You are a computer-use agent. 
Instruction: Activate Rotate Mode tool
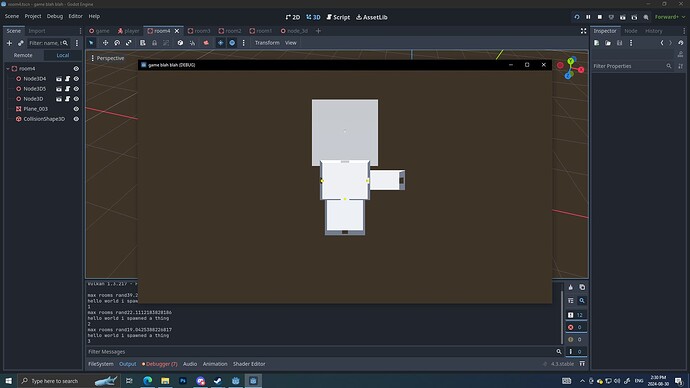[117, 43]
